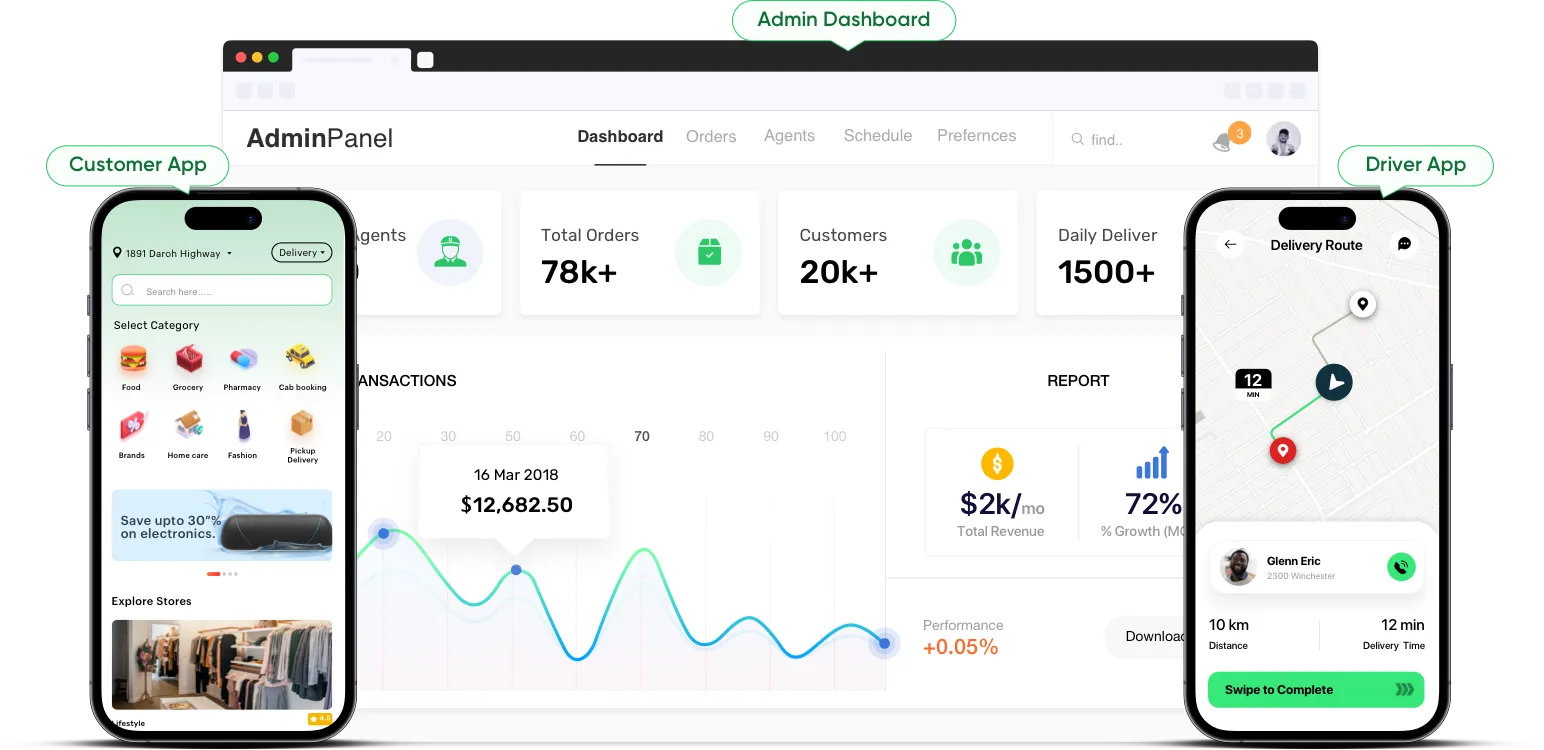Click the Total Orders 78k+ card
The height and width of the screenshot is (750, 1544).
pyautogui.click(x=640, y=253)
